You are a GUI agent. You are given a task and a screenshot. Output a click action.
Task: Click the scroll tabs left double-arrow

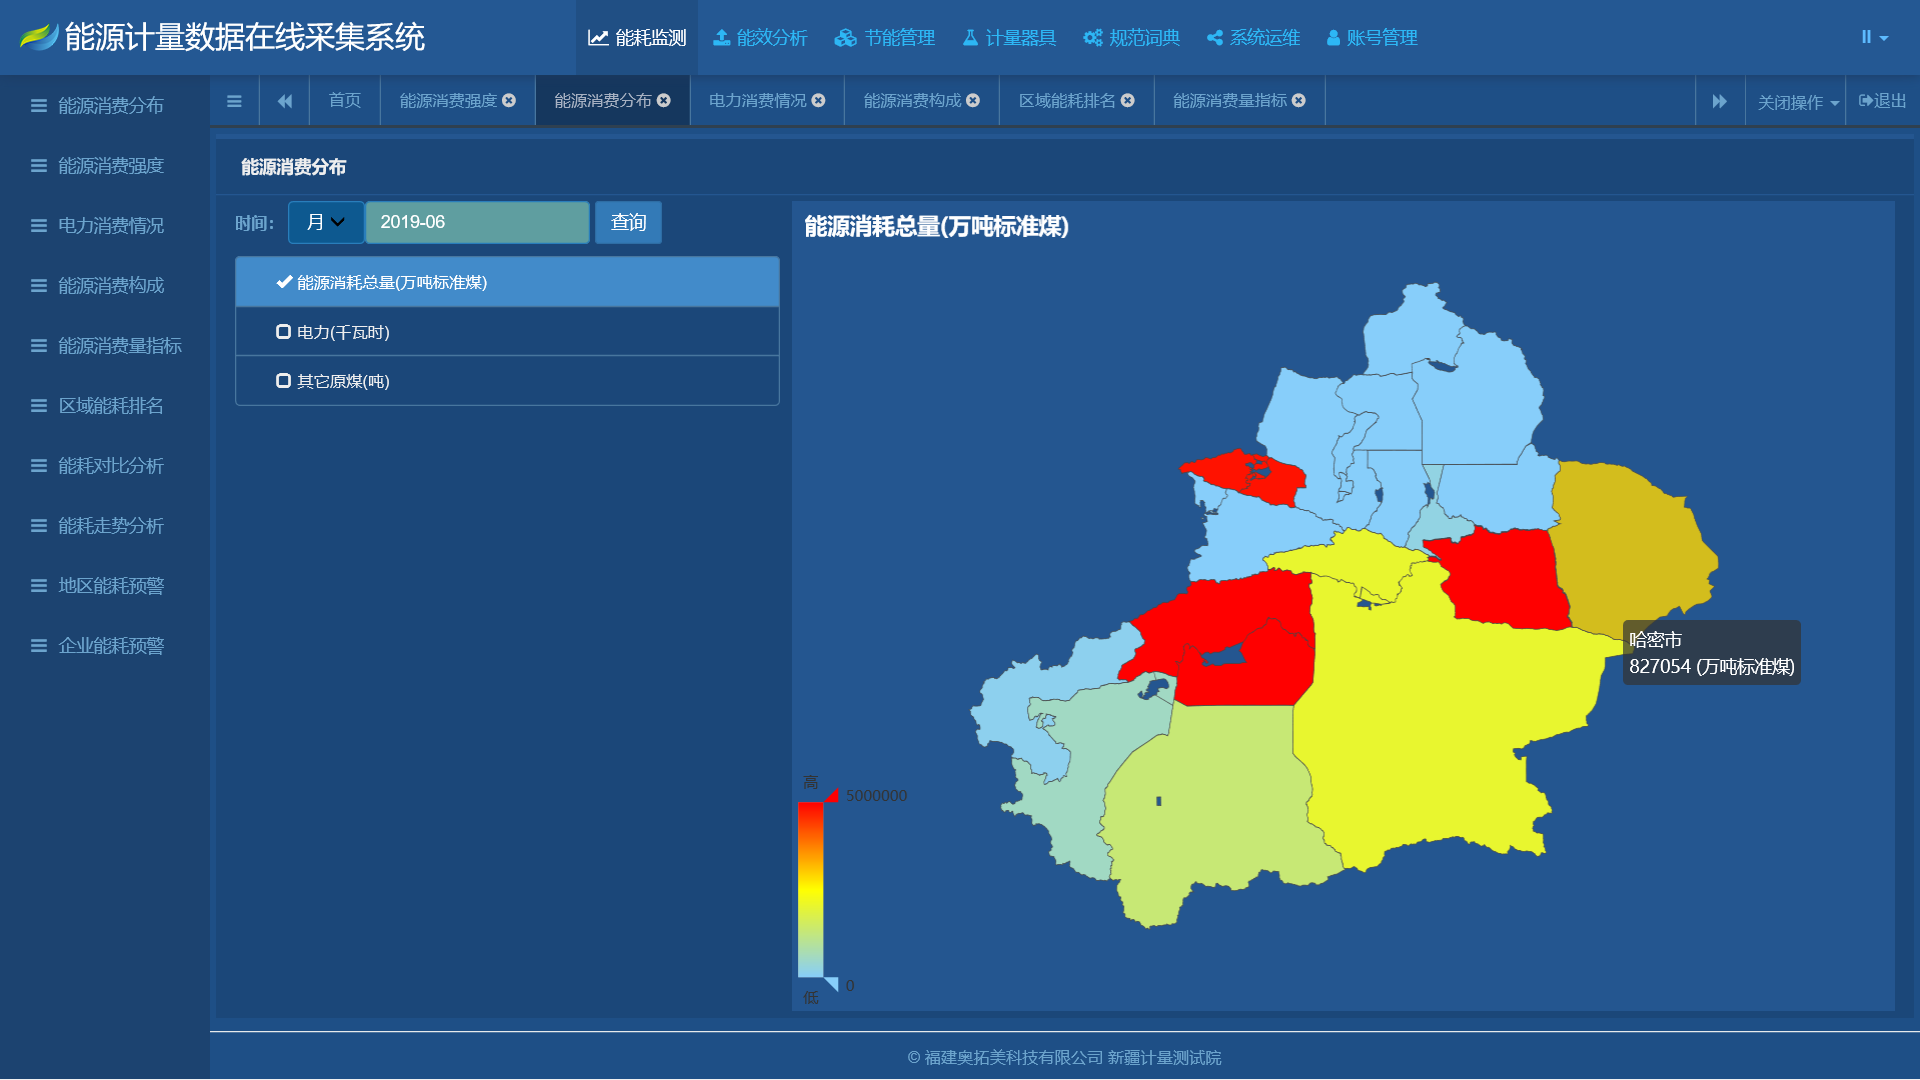[285, 101]
